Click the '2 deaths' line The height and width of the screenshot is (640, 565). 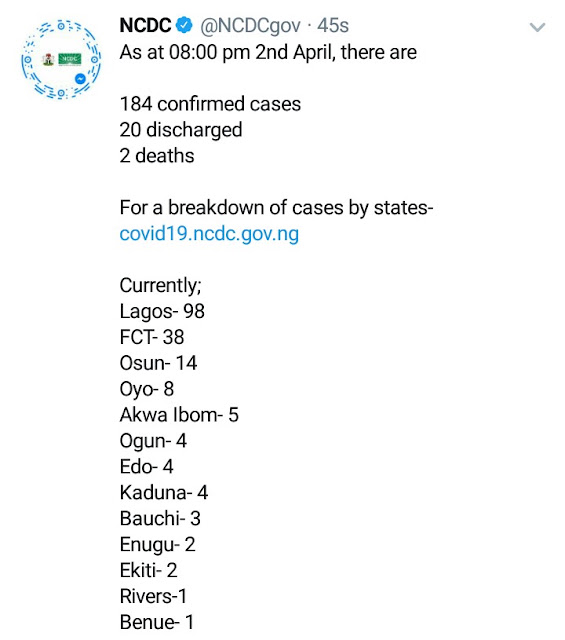(x=157, y=156)
